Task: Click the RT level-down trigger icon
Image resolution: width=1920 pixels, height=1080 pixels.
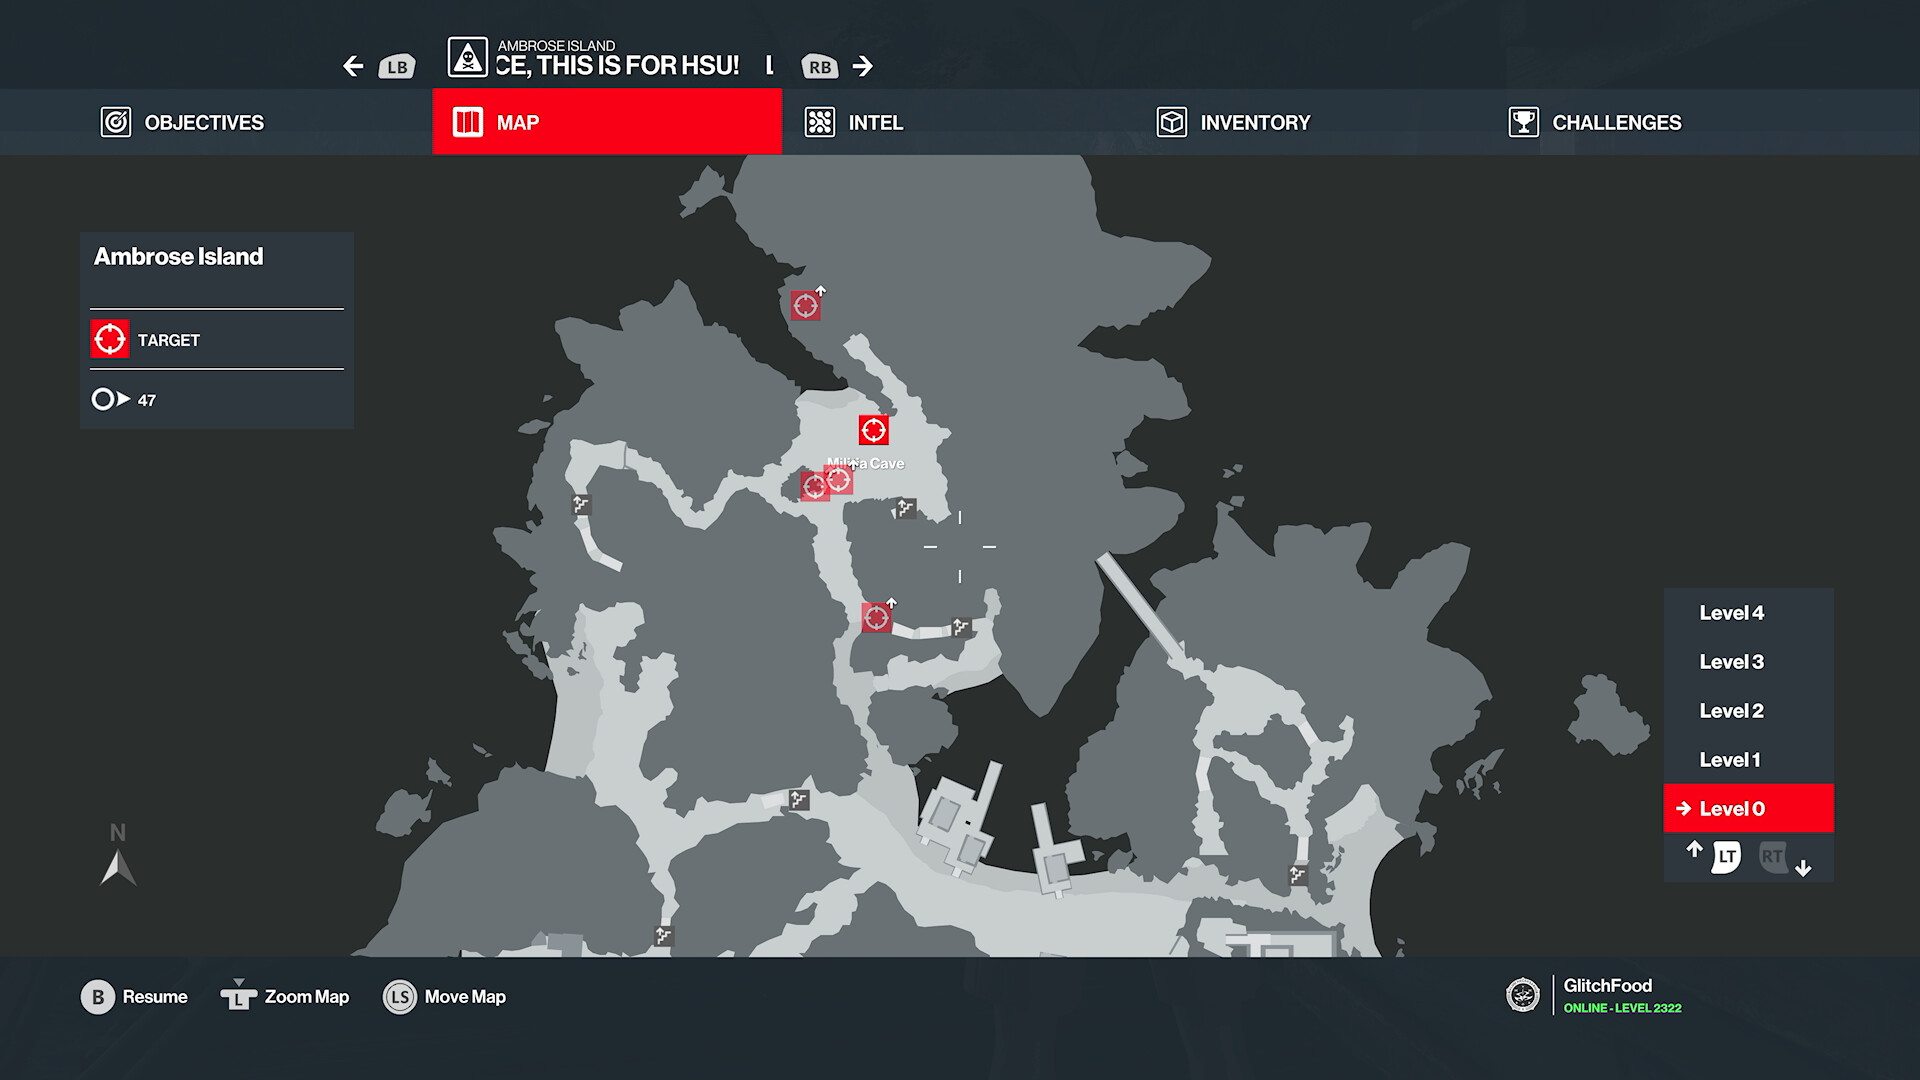Action: [1772, 856]
